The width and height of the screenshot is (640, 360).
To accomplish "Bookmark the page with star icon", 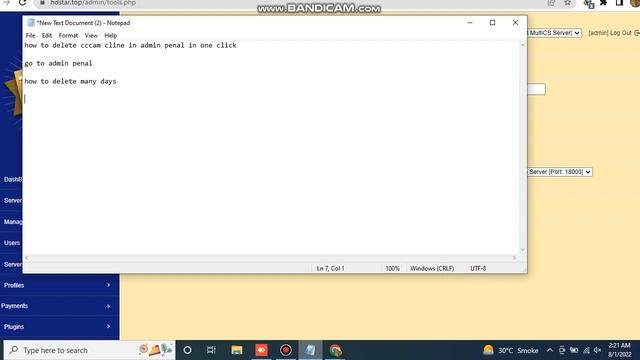I will pyautogui.click(x=567, y=3).
